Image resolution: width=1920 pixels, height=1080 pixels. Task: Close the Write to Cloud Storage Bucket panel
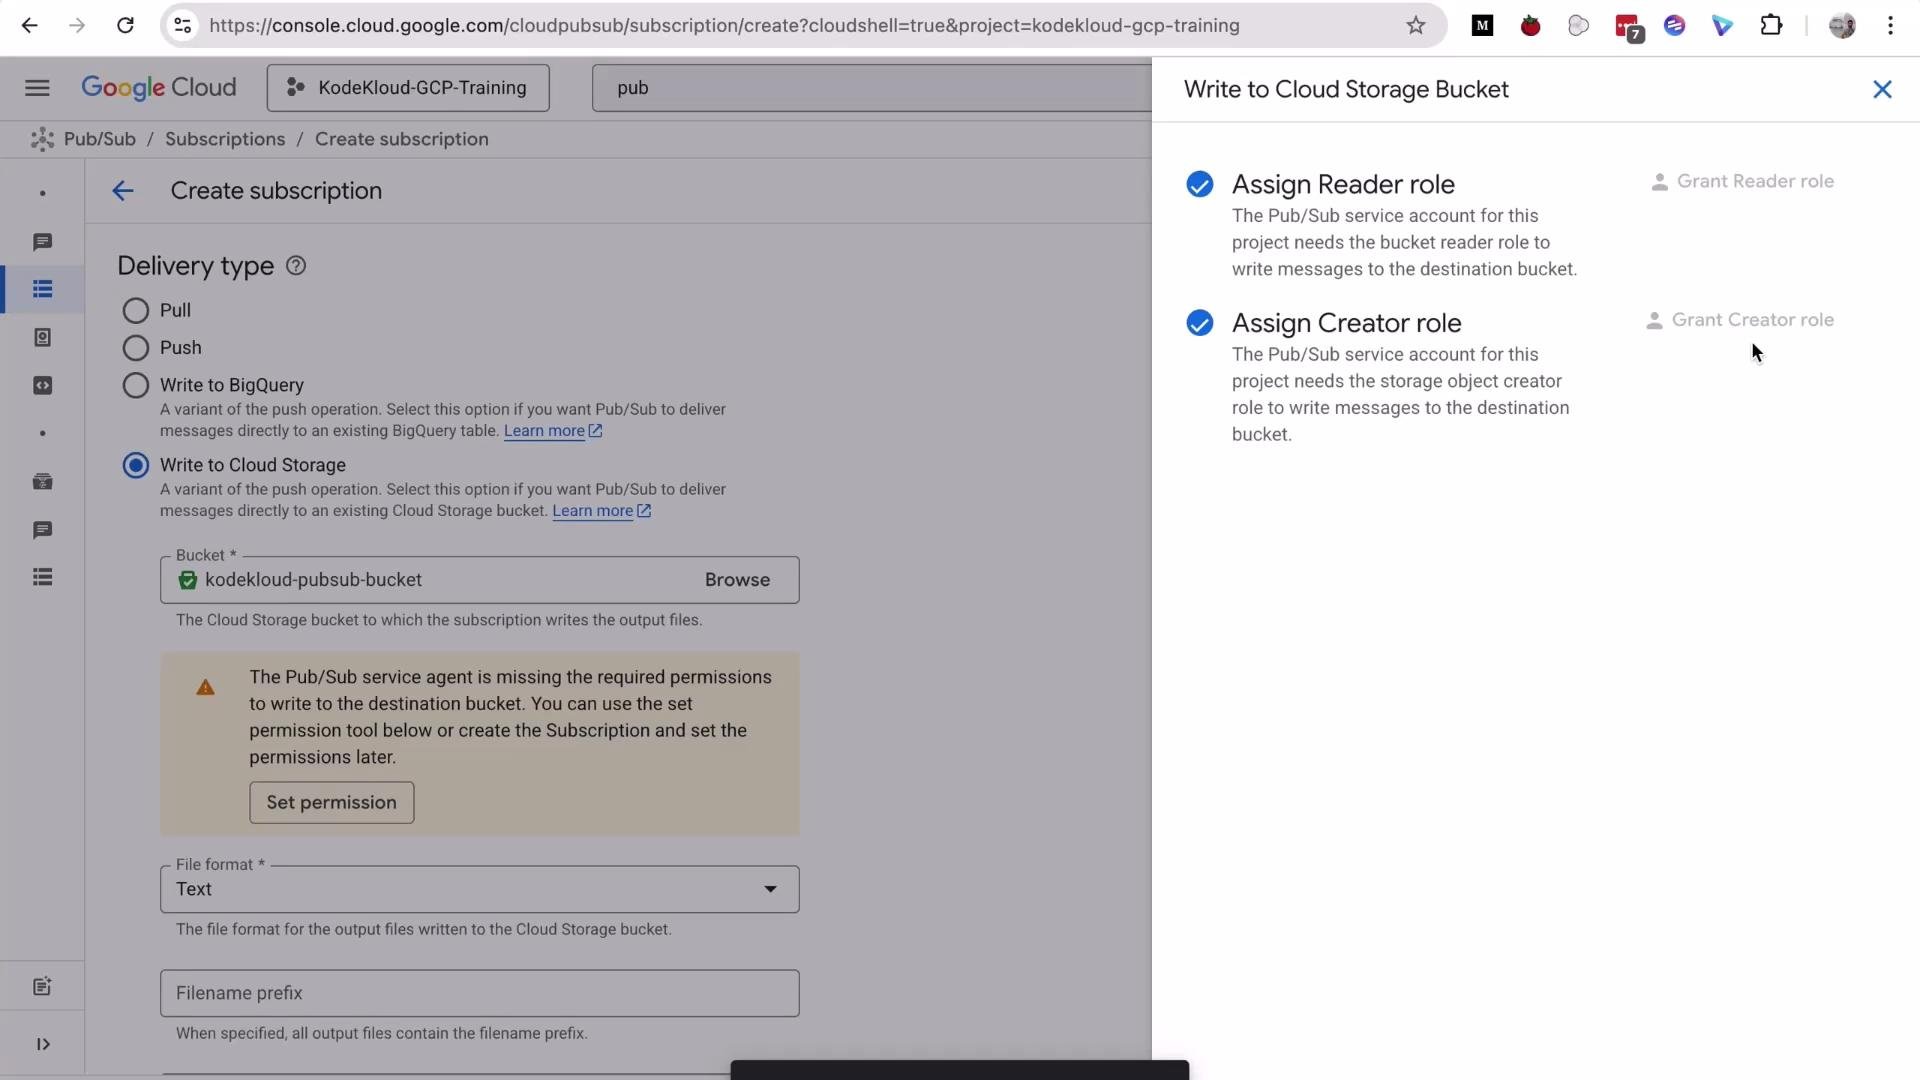pos(1882,90)
